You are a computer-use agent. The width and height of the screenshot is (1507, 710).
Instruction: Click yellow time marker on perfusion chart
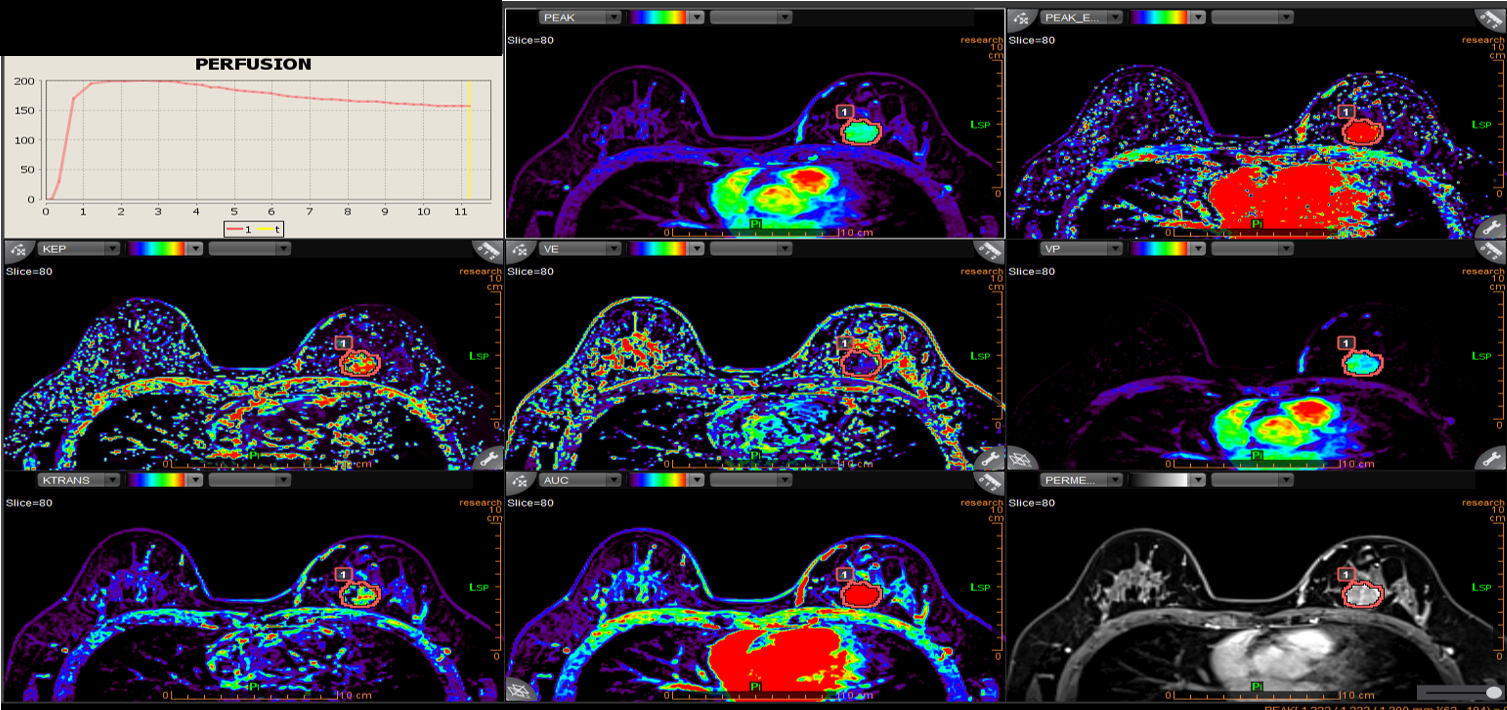[x=469, y=138]
